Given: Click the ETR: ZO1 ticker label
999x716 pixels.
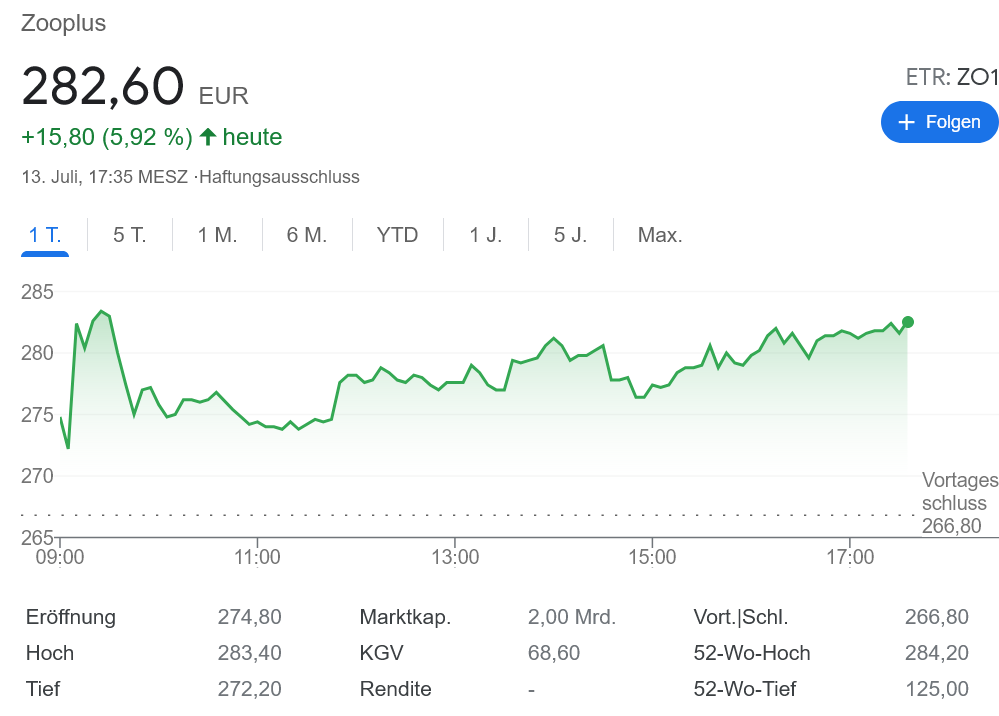Looking at the screenshot, I should [x=951, y=77].
